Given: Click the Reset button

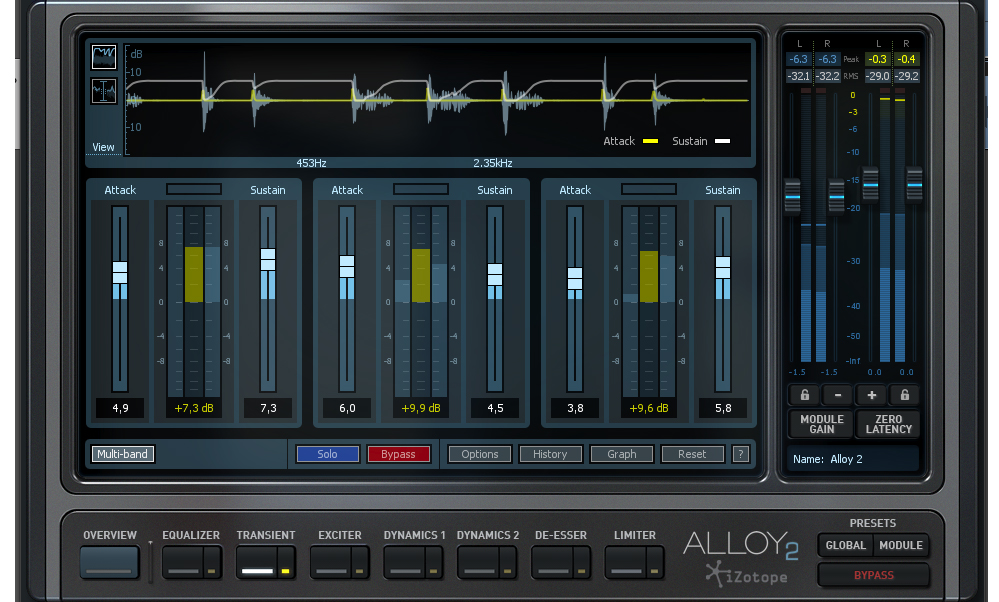Looking at the screenshot, I should [x=692, y=454].
